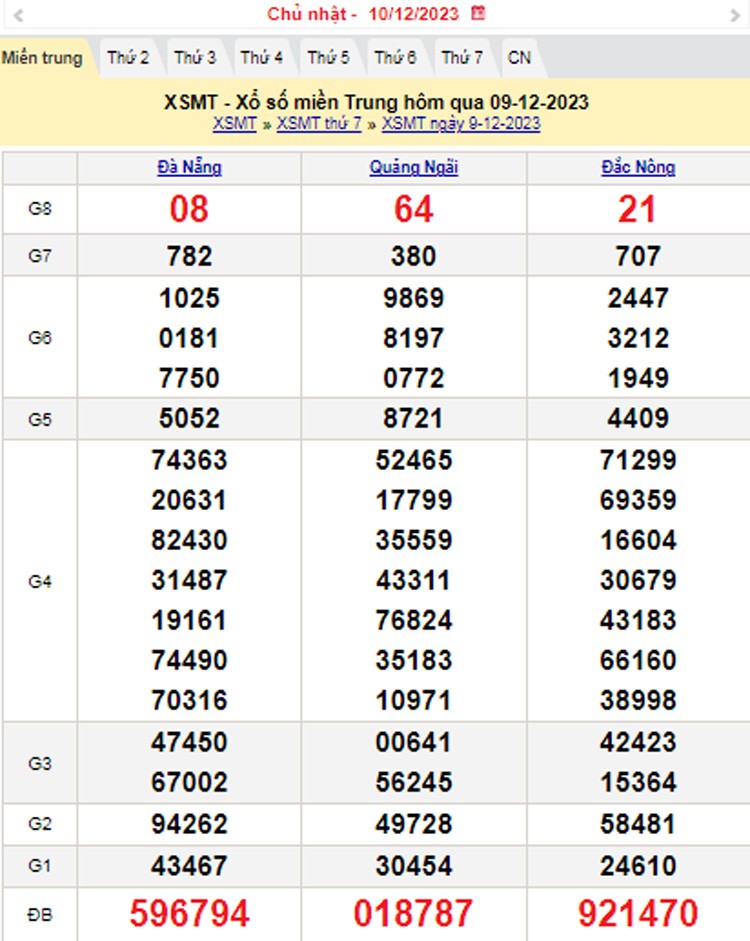The width and height of the screenshot is (750, 941).
Task: Open the Thứ 4 tab
Action: pos(262,58)
